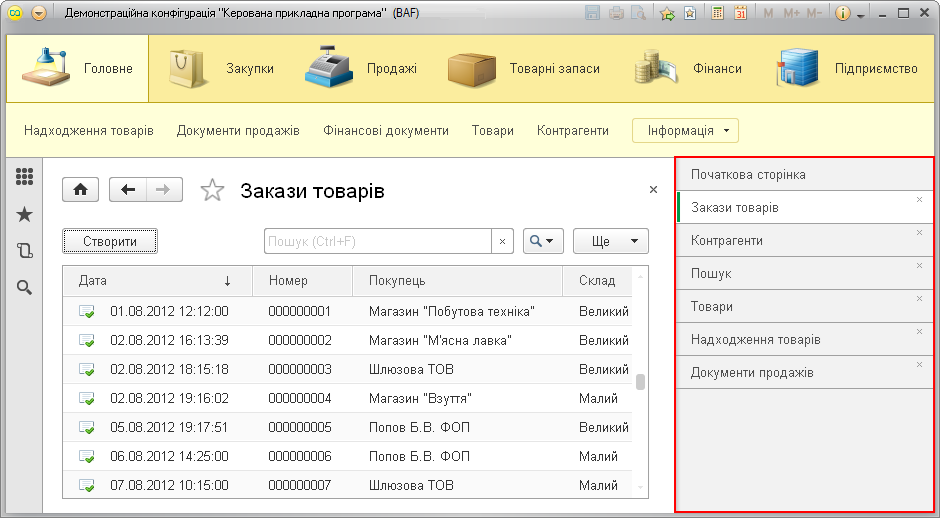940x518 pixels.
Task: Add Закази товарів to favorites star
Action: tap(212, 191)
